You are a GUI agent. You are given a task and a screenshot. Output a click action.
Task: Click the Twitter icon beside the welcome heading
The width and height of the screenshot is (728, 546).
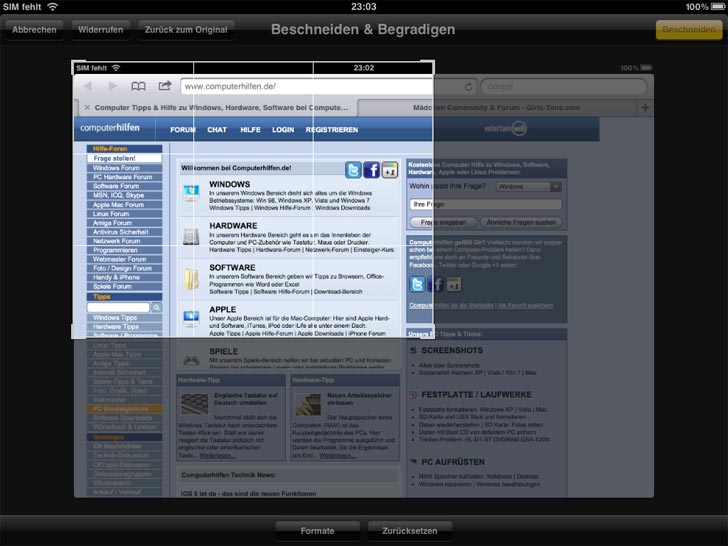[353, 170]
